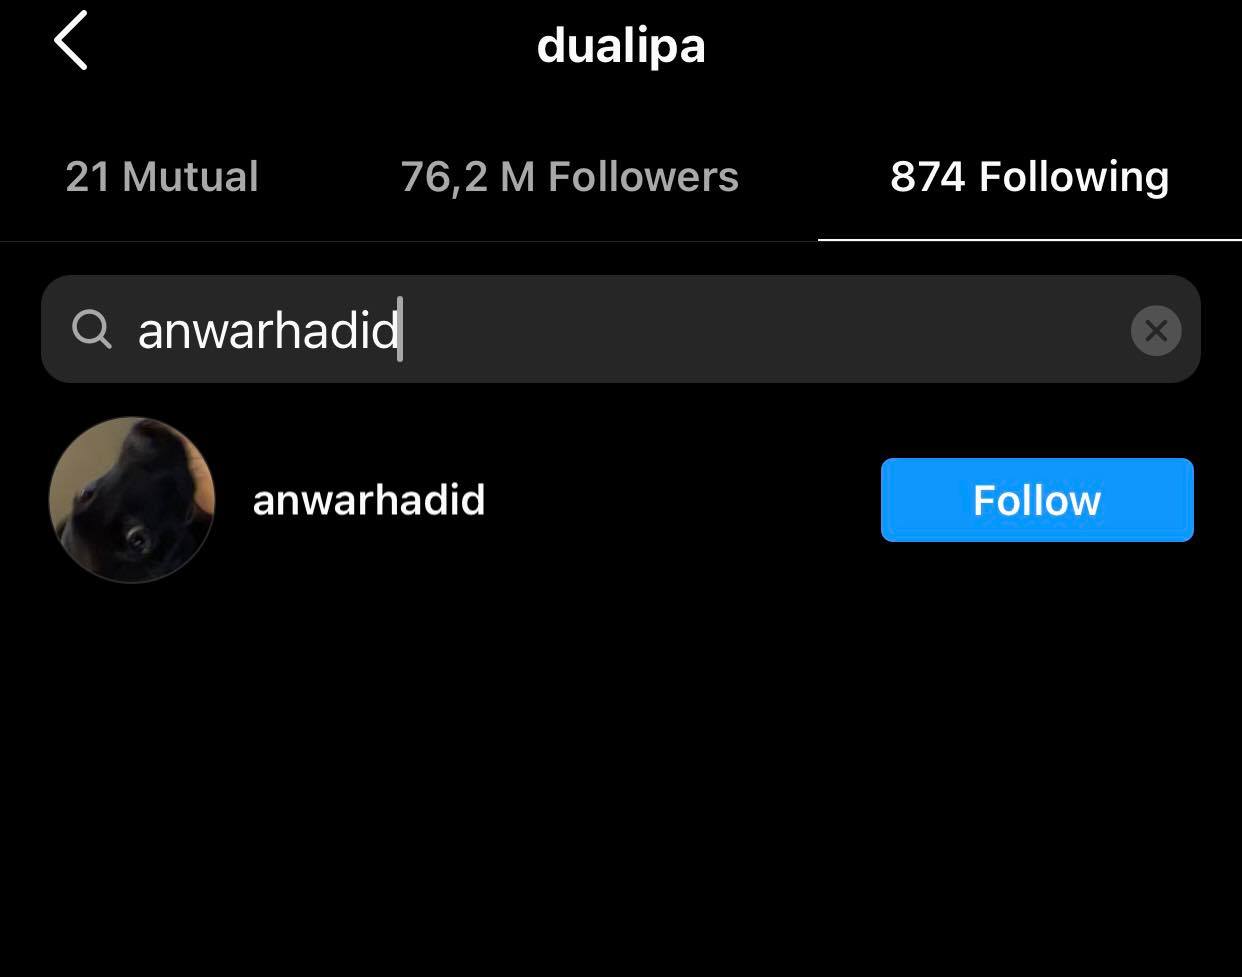Go back using the left chevron arrow
This screenshot has width=1242, height=977.
point(71,41)
